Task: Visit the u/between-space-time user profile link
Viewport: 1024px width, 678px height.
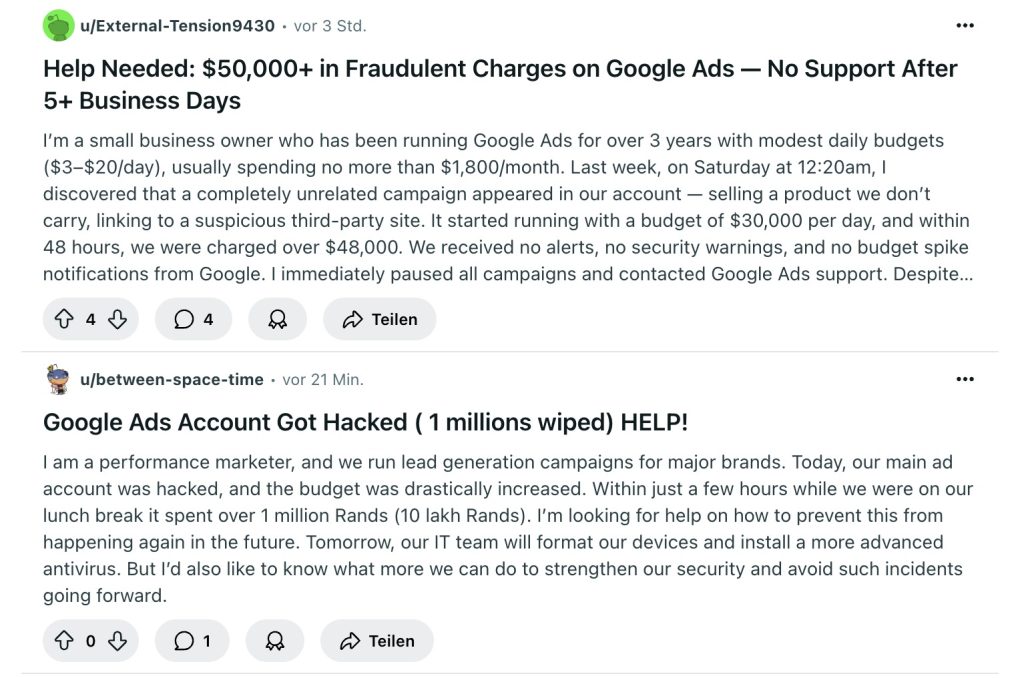Action: (x=172, y=380)
